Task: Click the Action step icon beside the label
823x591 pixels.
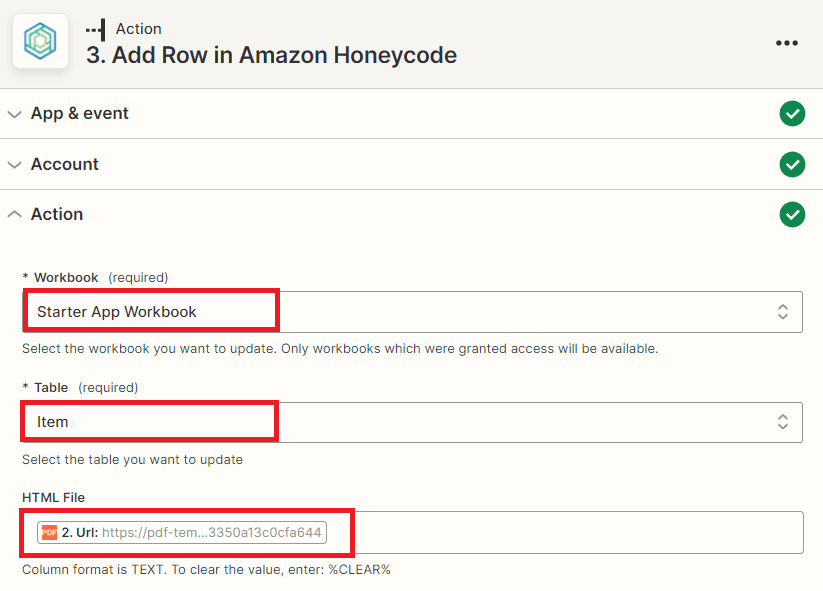Action: [x=93, y=28]
